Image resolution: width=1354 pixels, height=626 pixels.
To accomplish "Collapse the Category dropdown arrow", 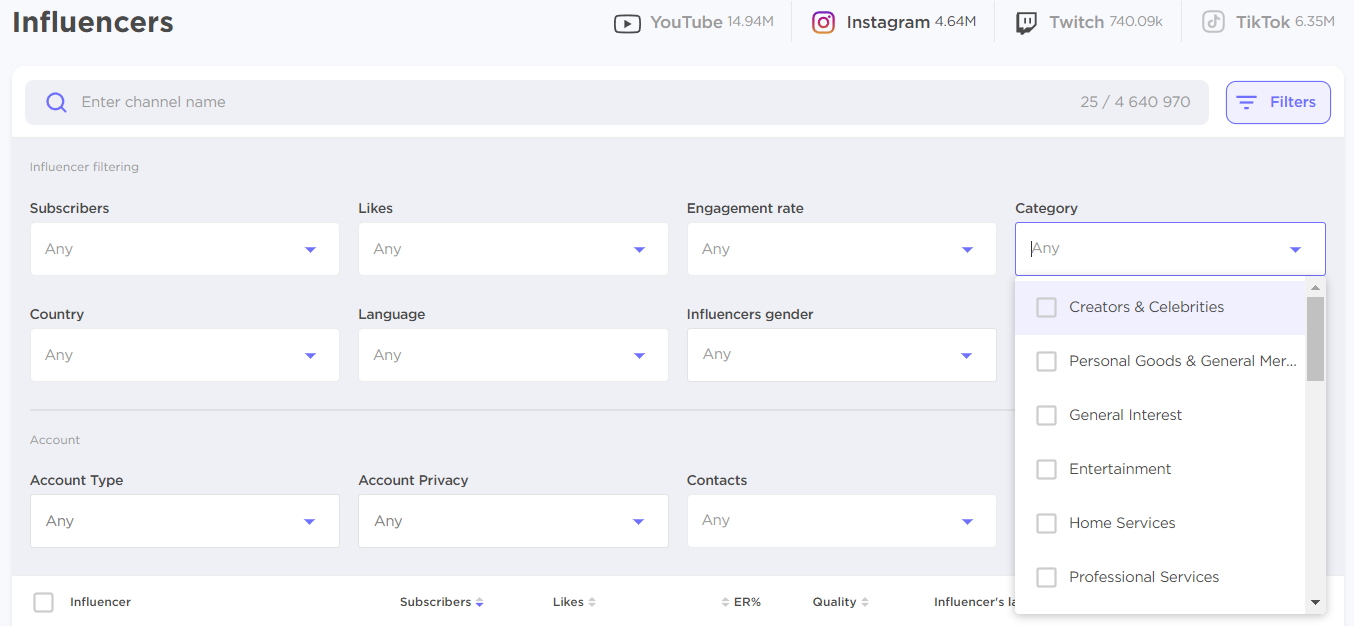I will [1295, 249].
